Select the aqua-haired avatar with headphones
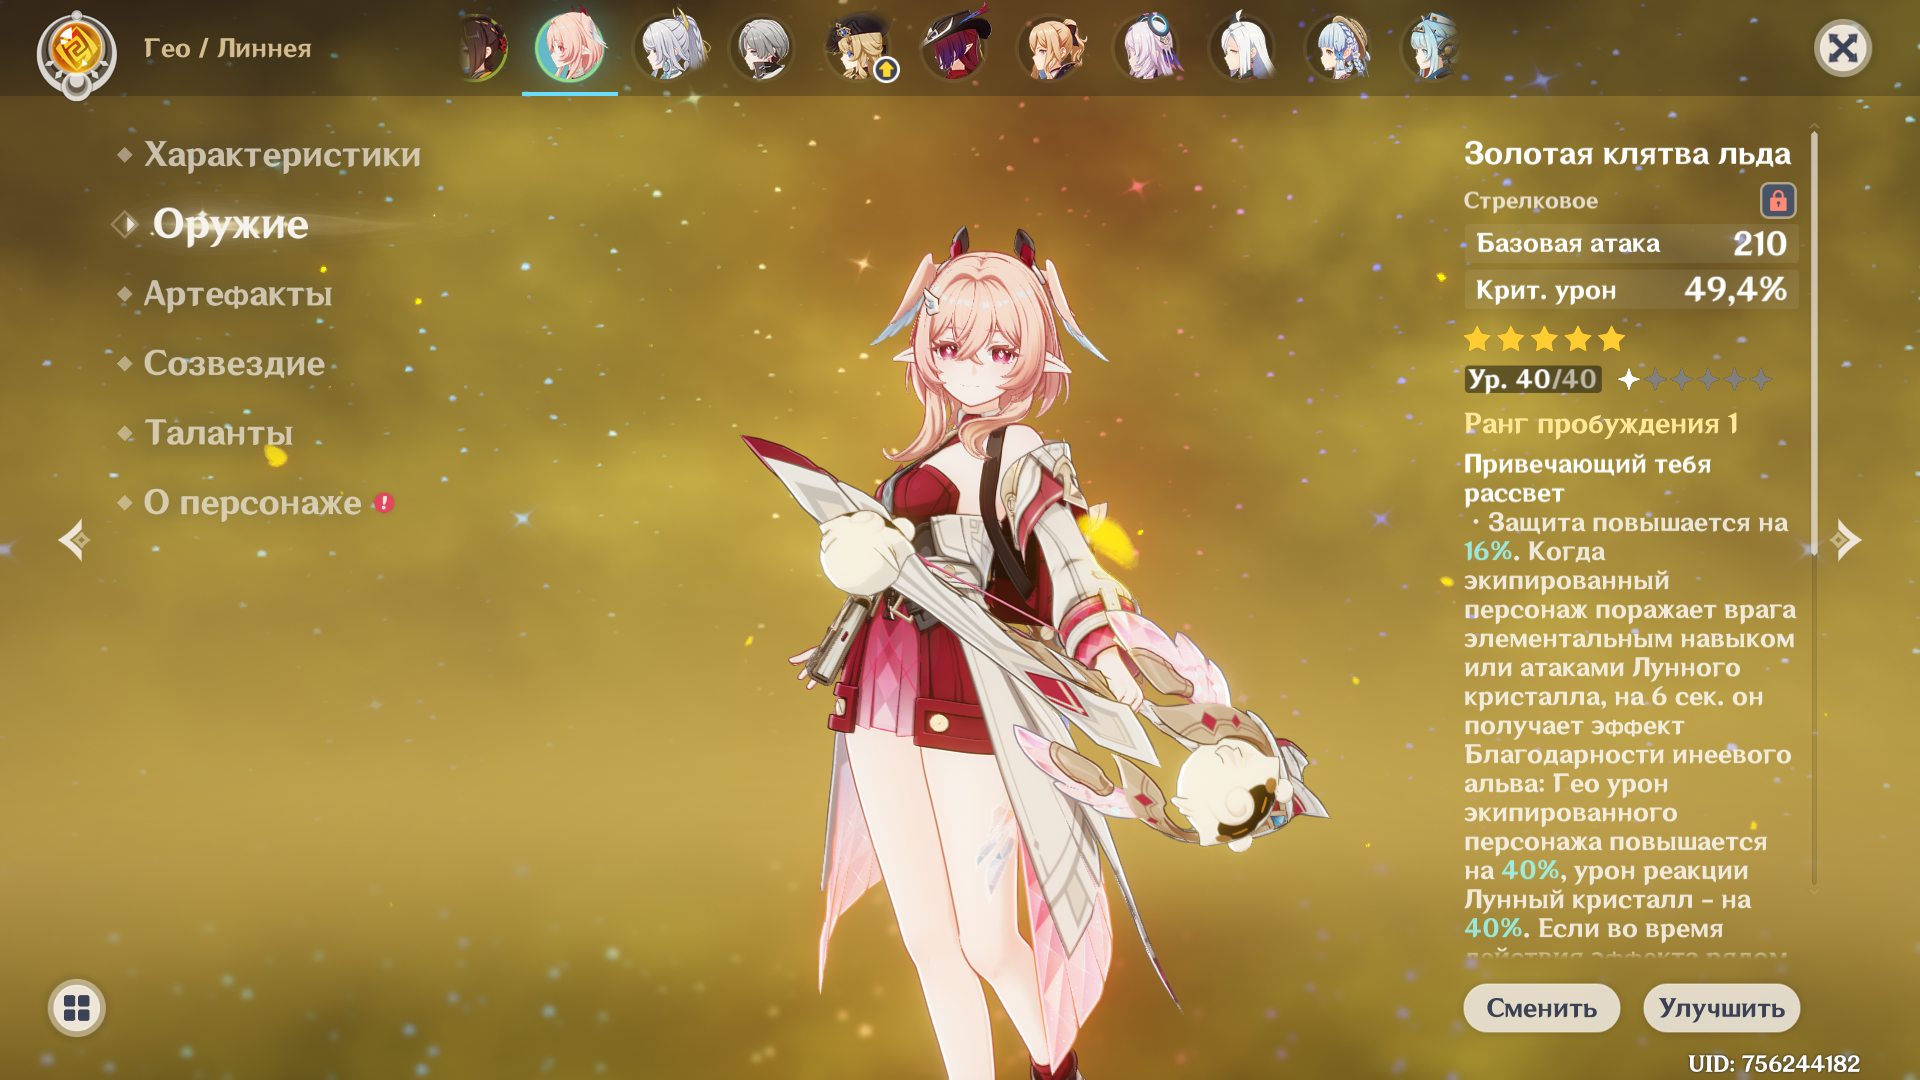Viewport: 1920px width, 1080px height. (x=1434, y=47)
